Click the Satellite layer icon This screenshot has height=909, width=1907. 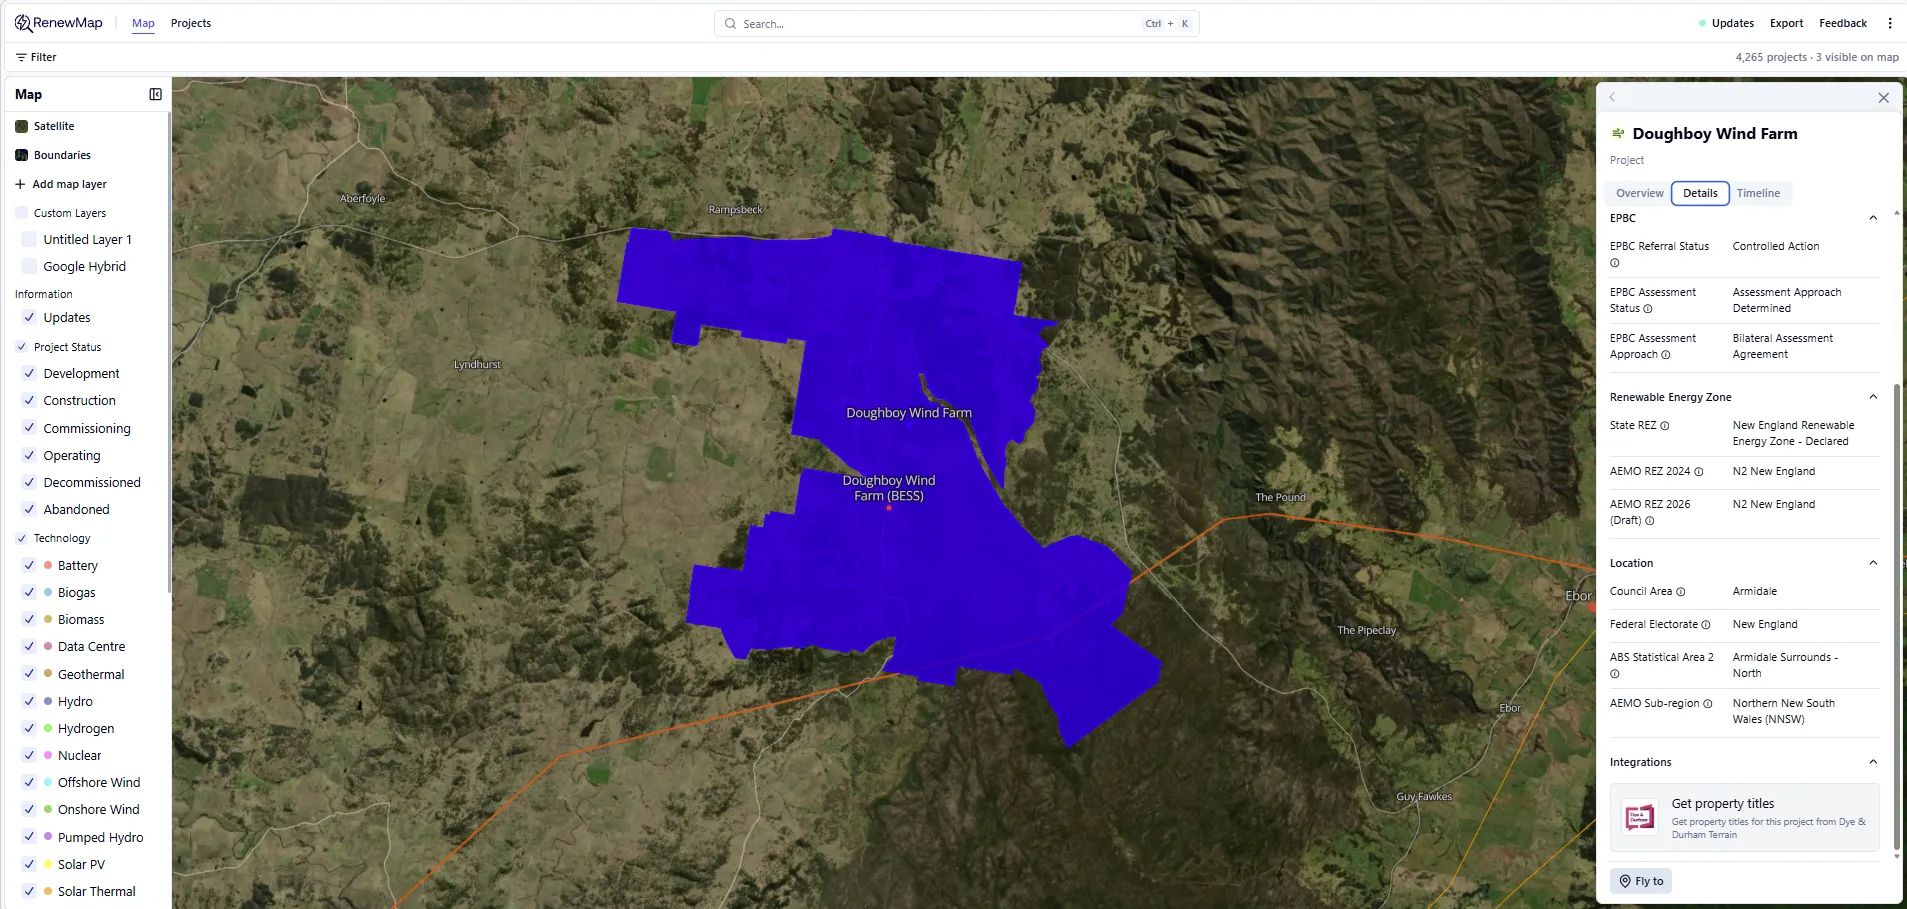[x=21, y=126]
